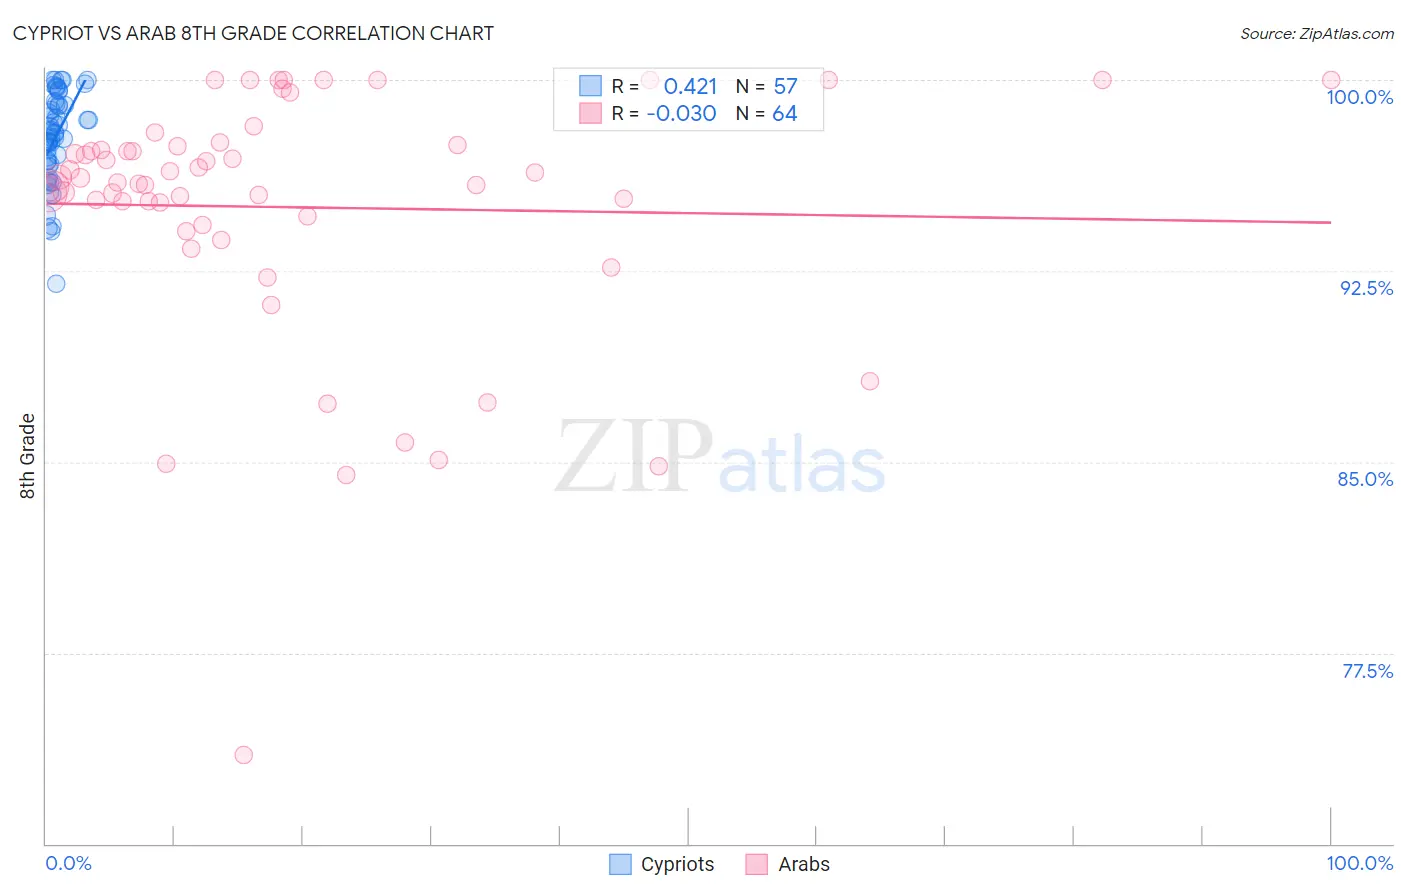Click the 77.5% y-axis label
Viewport: 1406px width, 892px height.
1367,671
